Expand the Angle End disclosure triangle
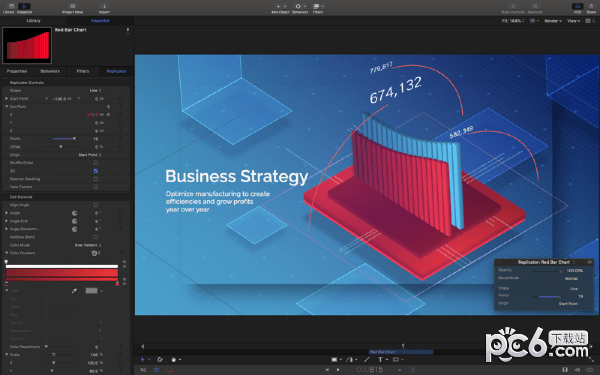The height and width of the screenshot is (375, 600). (x=7, y=221)
